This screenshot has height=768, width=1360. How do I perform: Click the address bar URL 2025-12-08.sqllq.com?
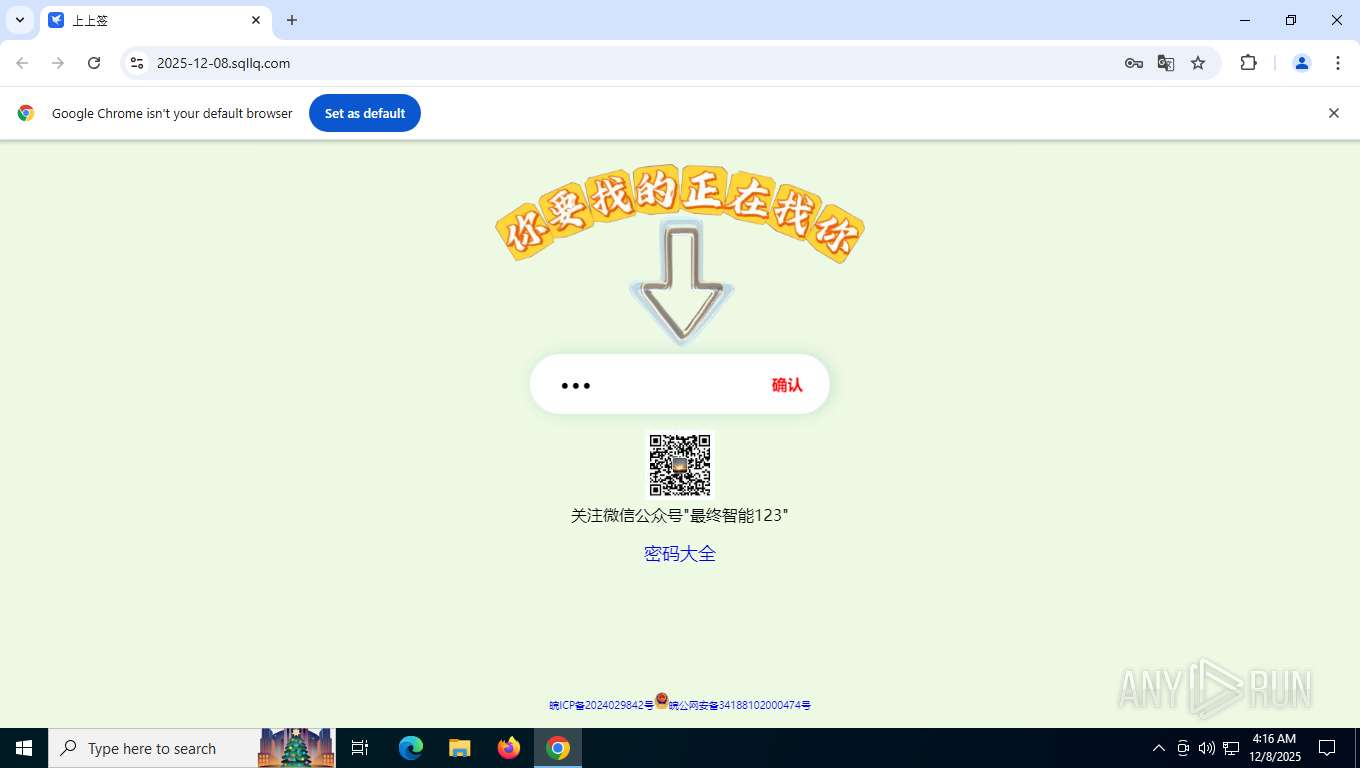point(224,63)
